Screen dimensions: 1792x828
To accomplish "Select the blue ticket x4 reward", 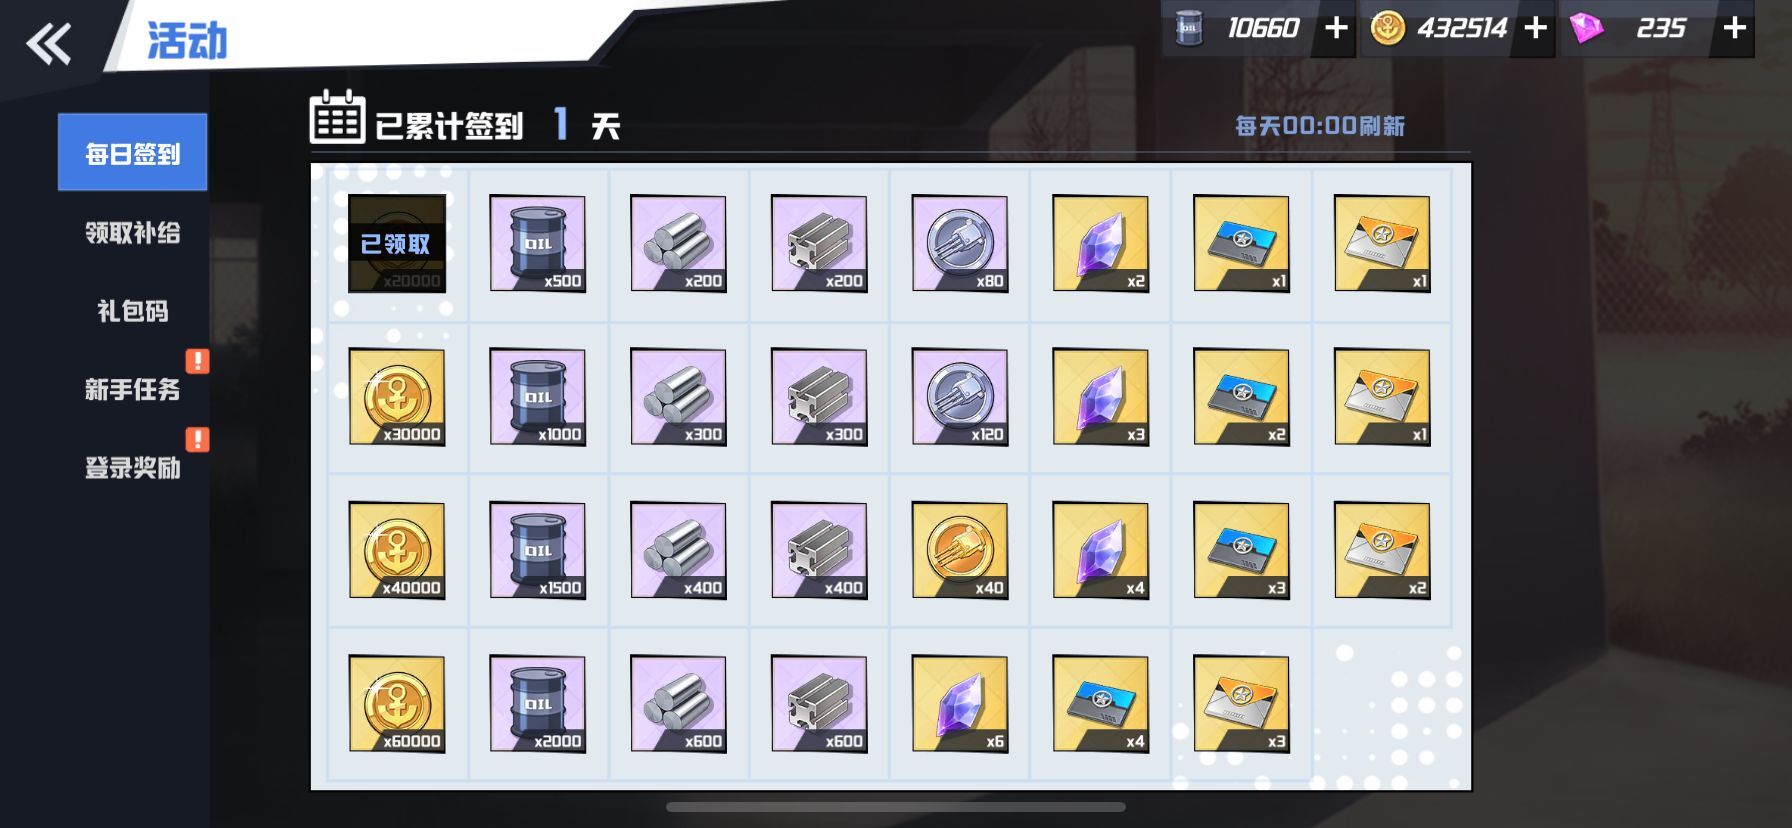I will (x=1101, y=704).
